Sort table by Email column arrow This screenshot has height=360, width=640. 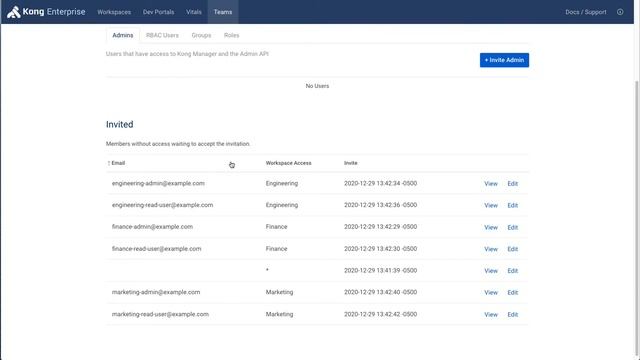tap(109, 163)
